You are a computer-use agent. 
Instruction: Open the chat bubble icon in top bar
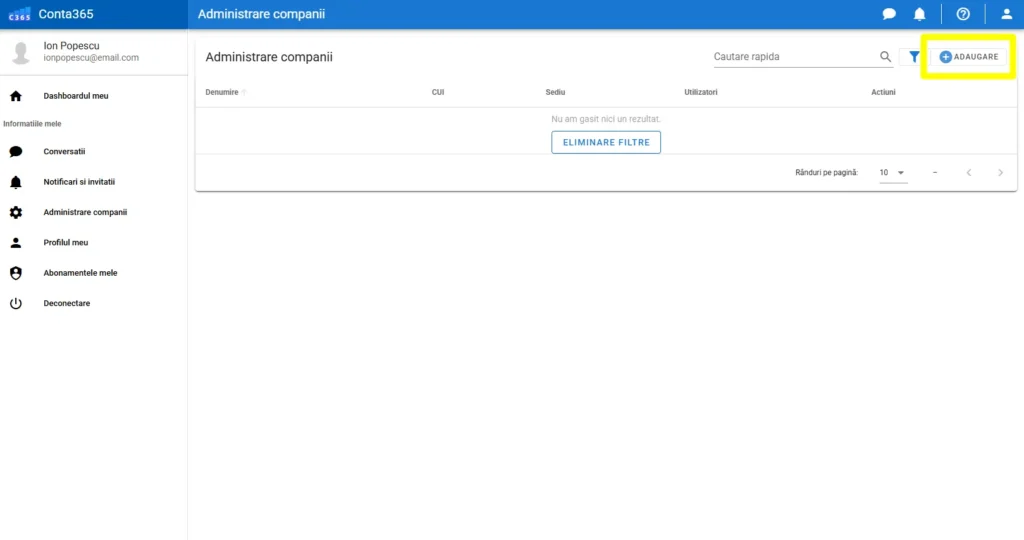(889, 14)
